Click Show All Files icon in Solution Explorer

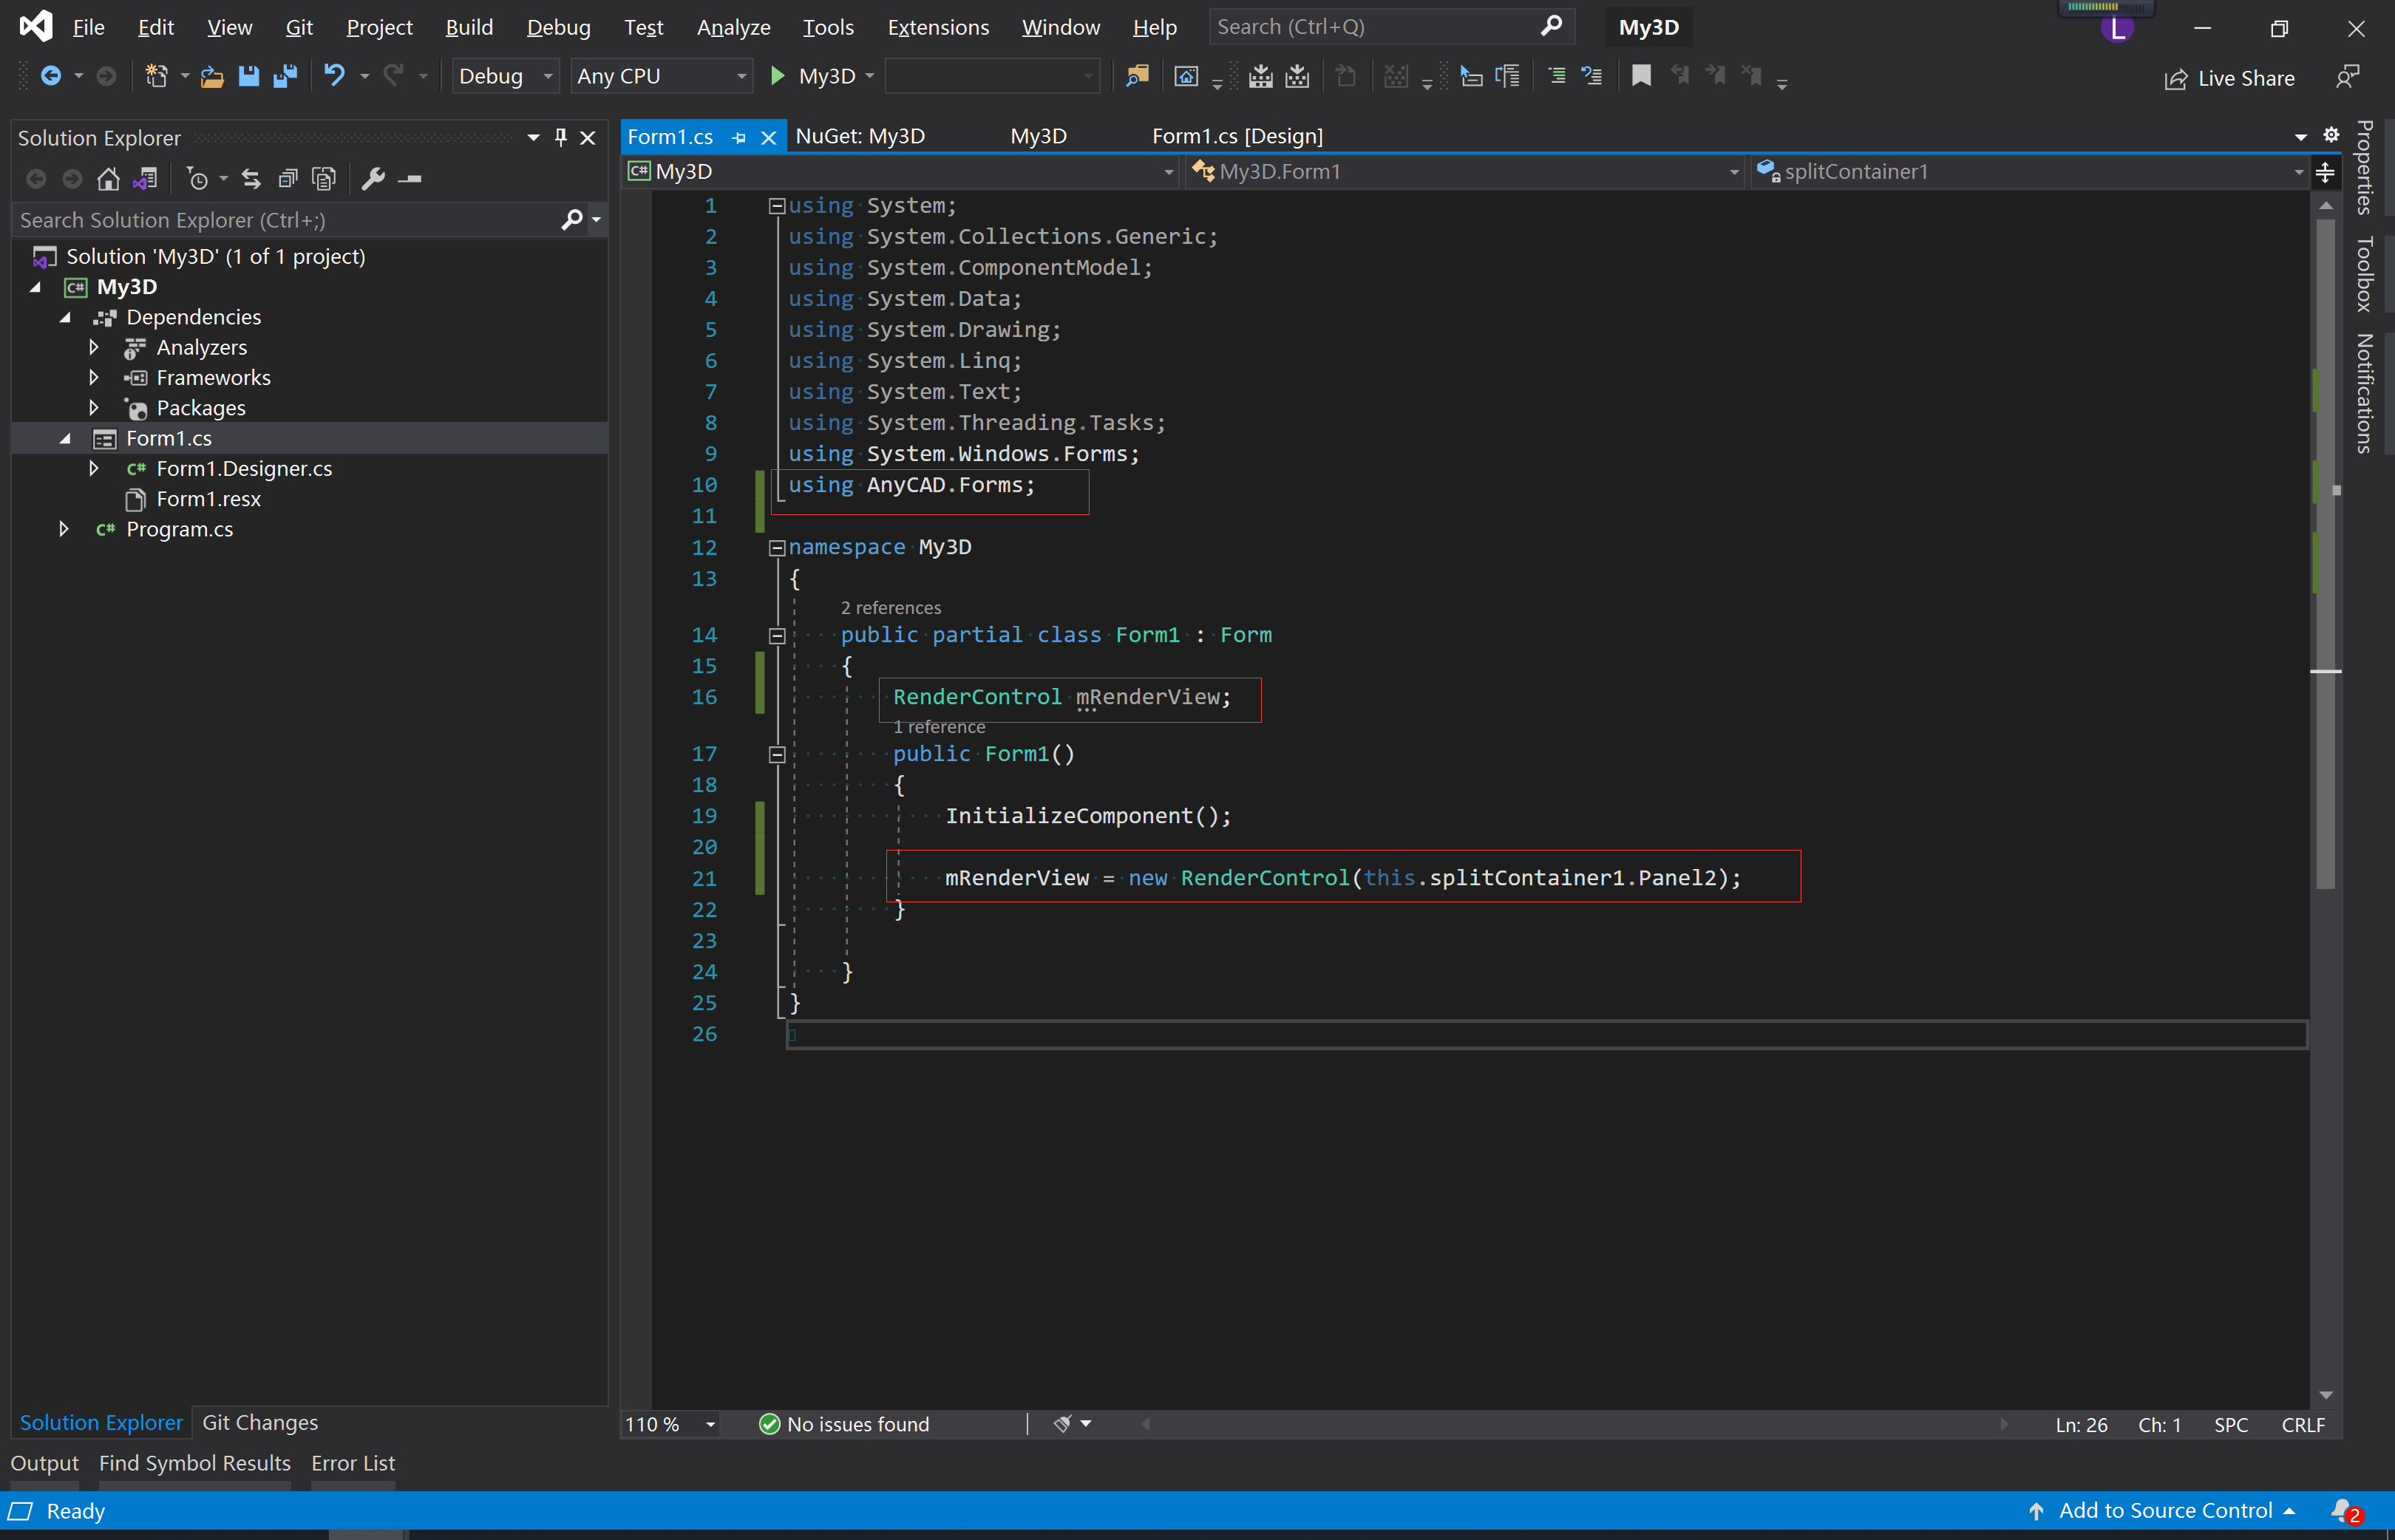point(324,179)
